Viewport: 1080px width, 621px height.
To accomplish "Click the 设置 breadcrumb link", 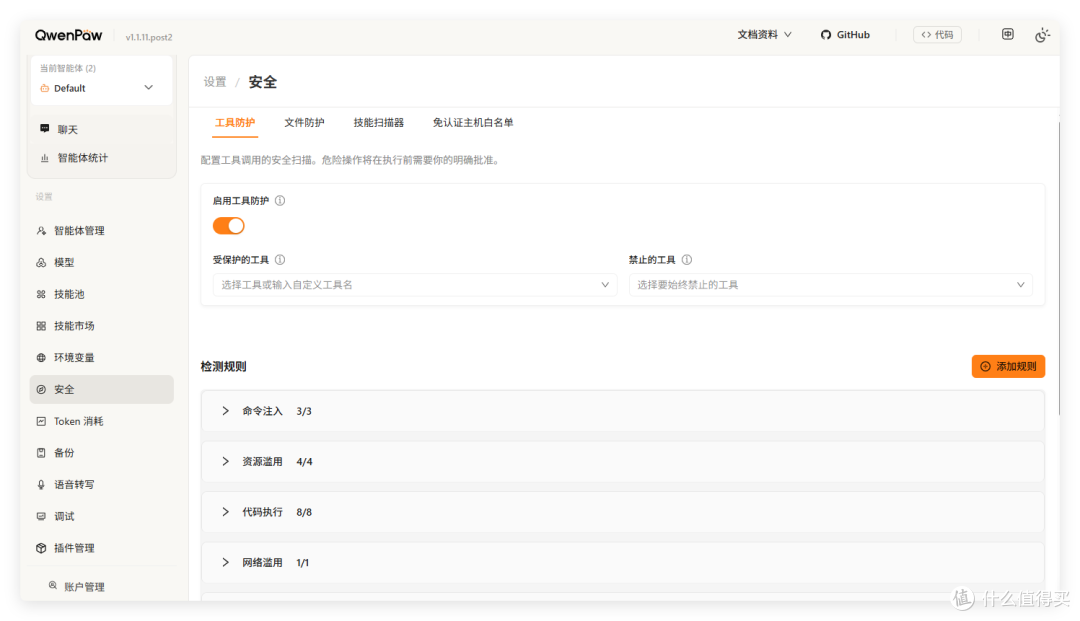I will 215,82.
